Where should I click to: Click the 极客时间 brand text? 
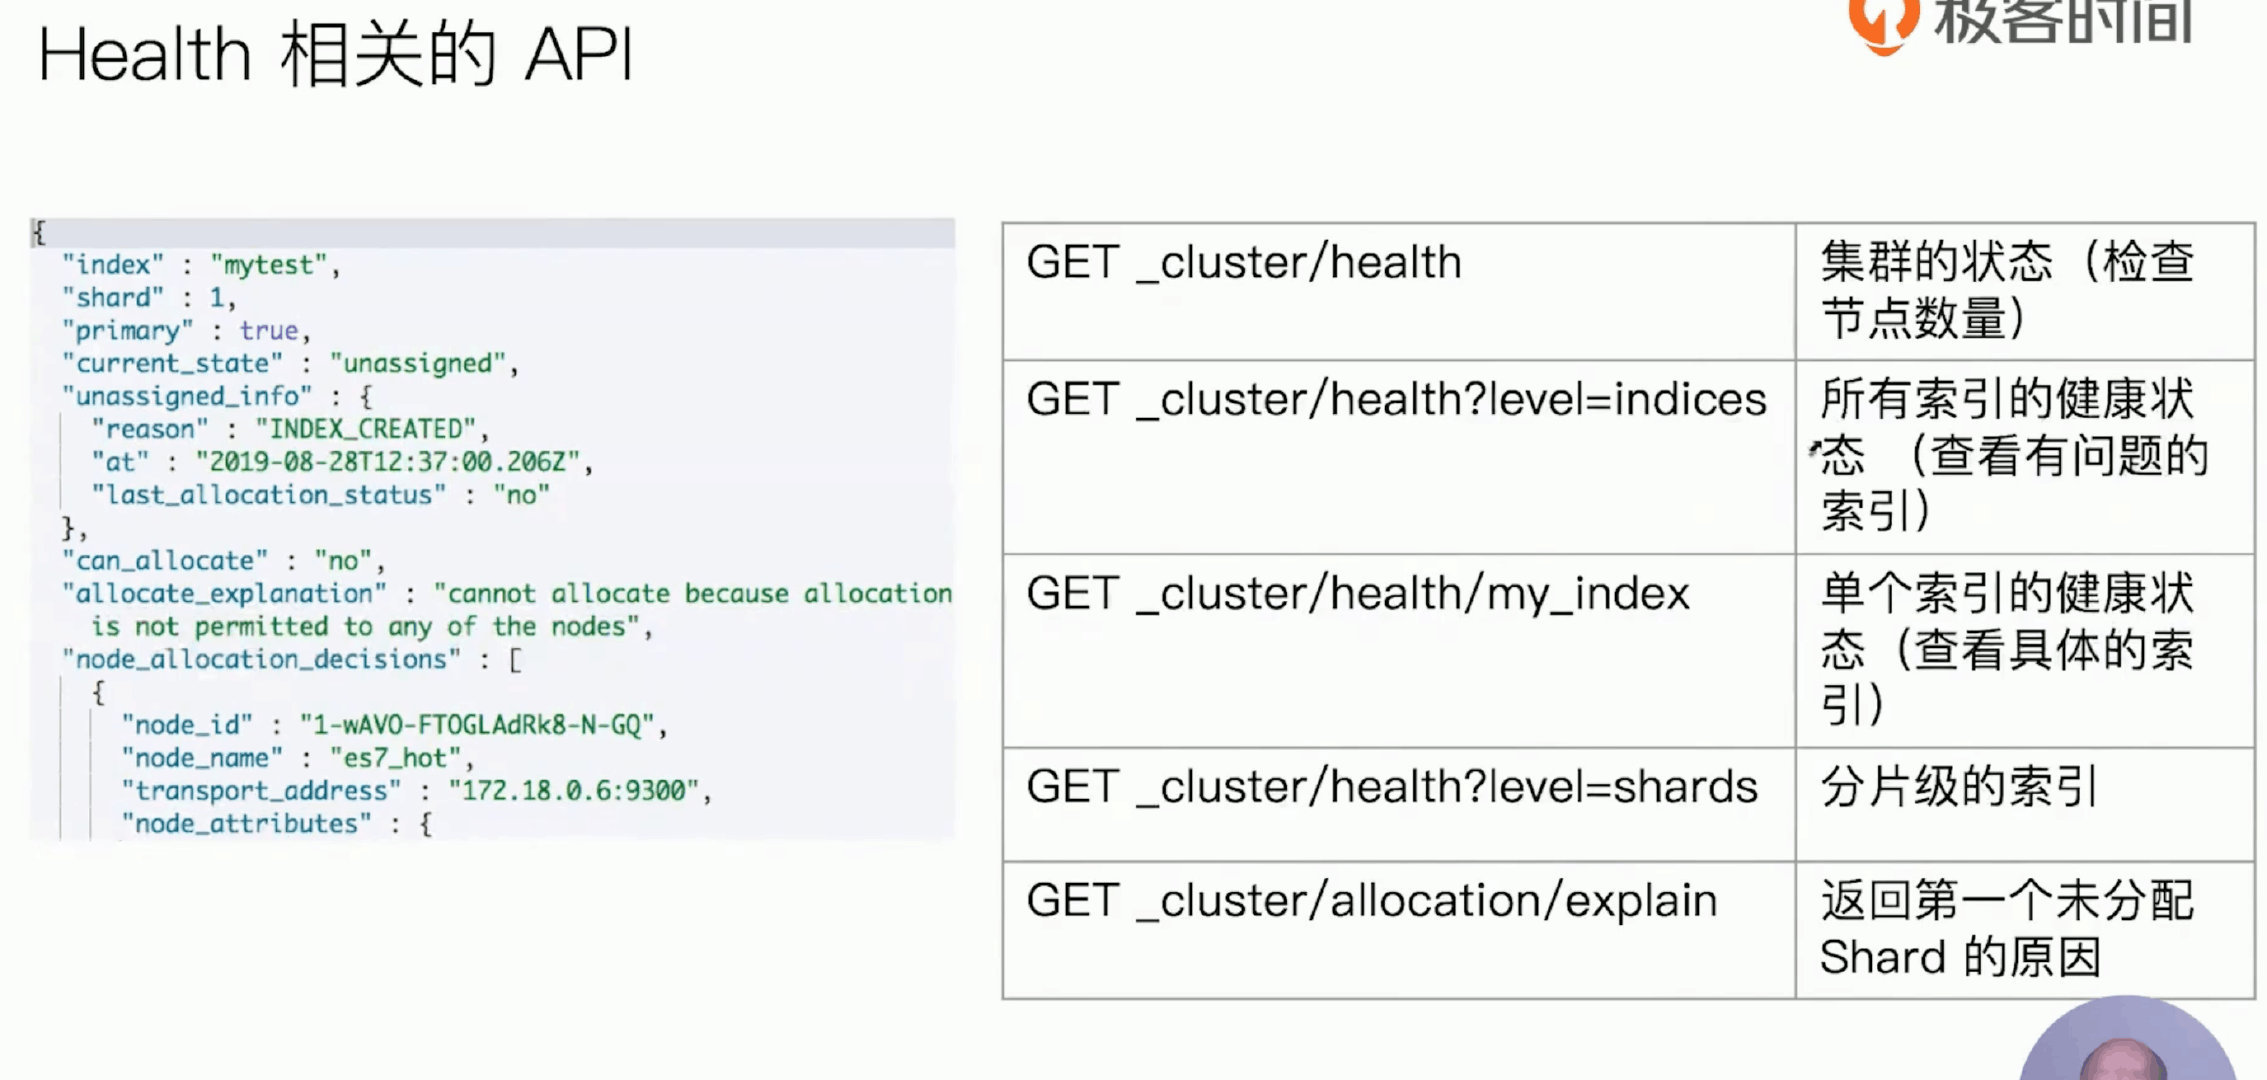pyautogui.click(x=2063, y=22)
